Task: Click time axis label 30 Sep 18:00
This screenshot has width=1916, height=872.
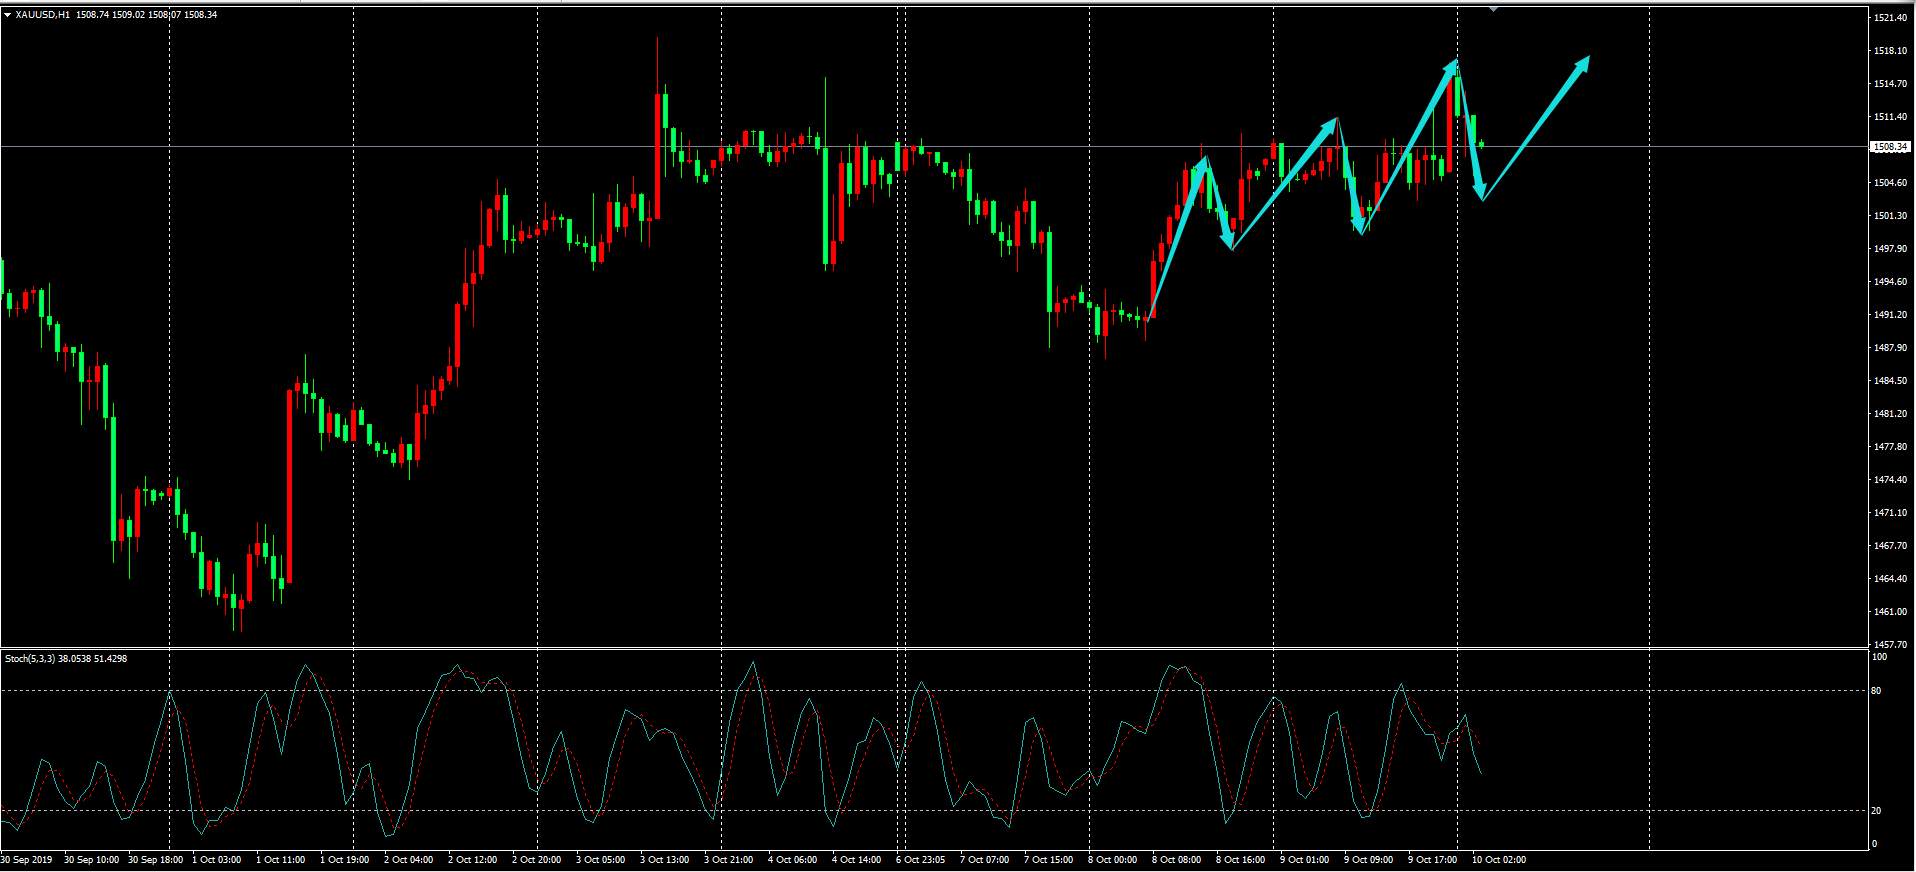Action: (155, 860)
